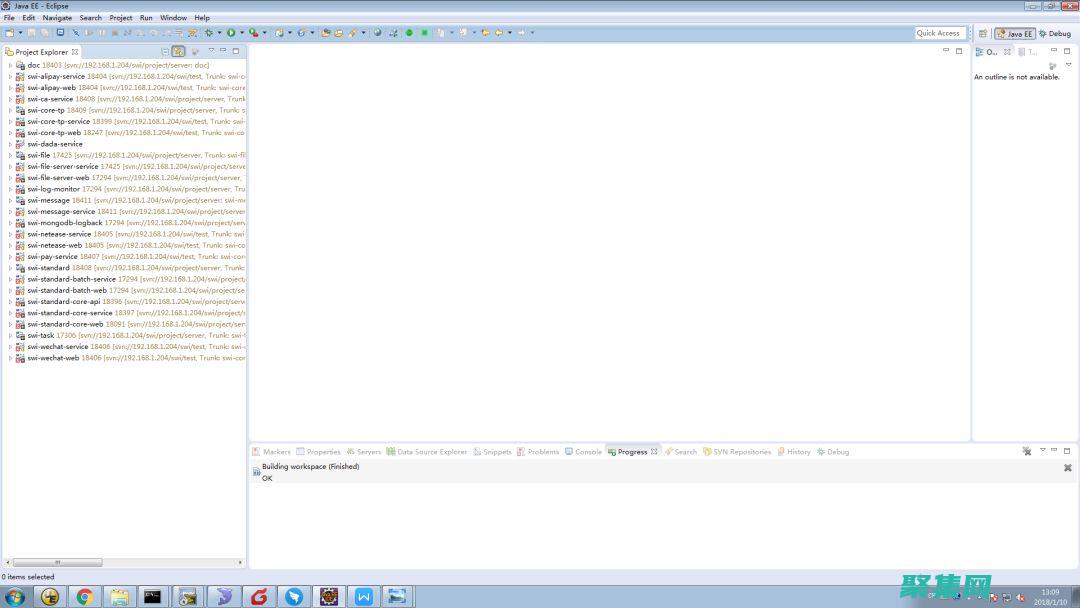This screenshot has height=608, width=1080.
Task: Open the Navigate menu
Action: tap(57, 18)
